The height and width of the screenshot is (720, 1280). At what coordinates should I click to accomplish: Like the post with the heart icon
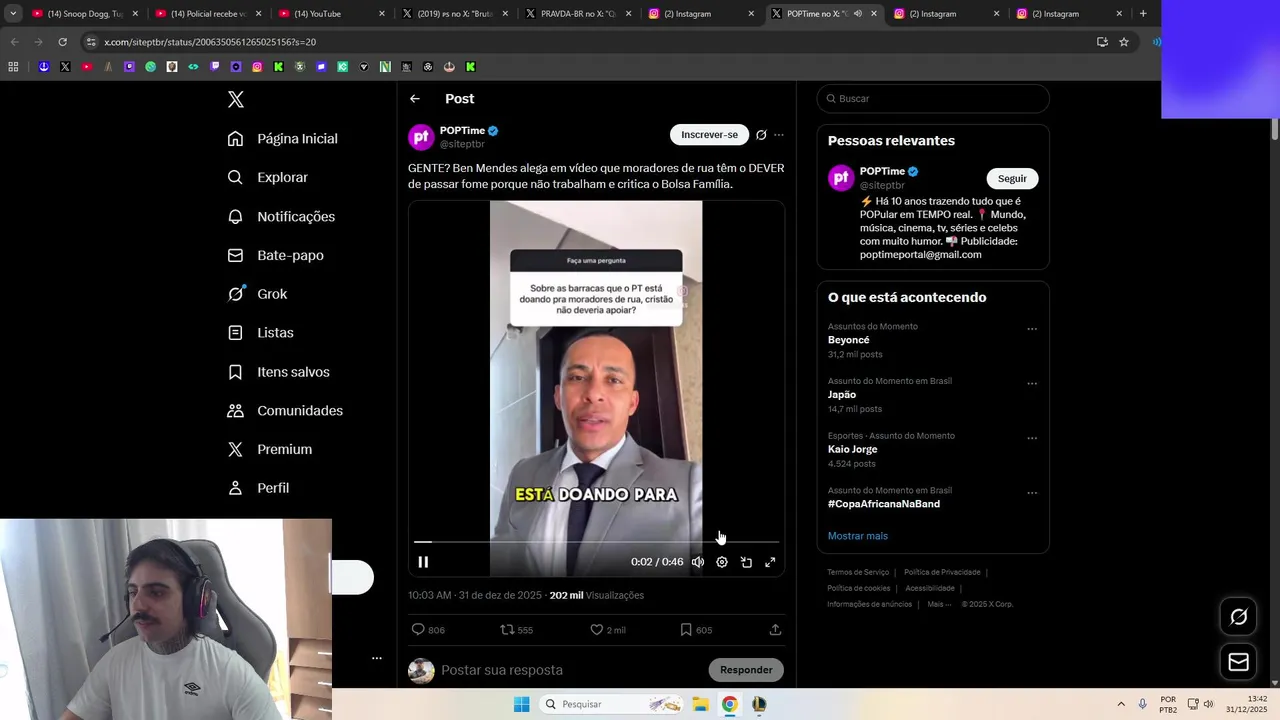607,630
